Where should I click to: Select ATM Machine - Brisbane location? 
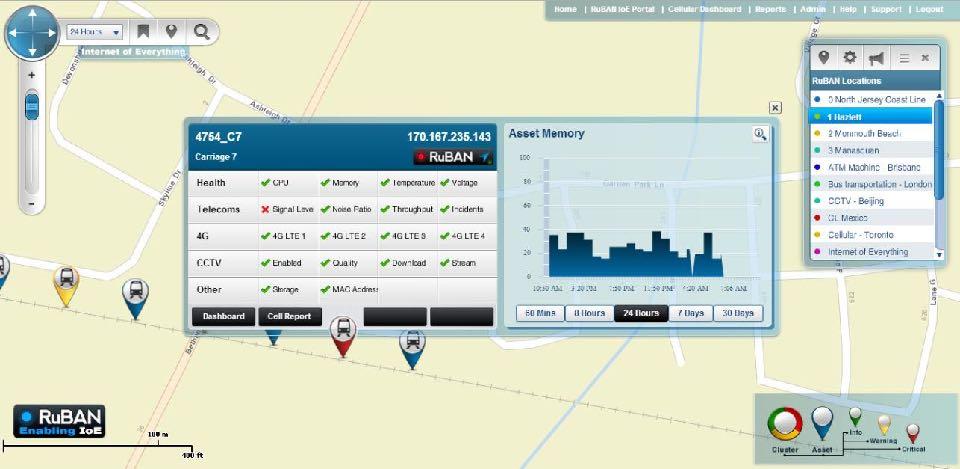tap(872, 167)
